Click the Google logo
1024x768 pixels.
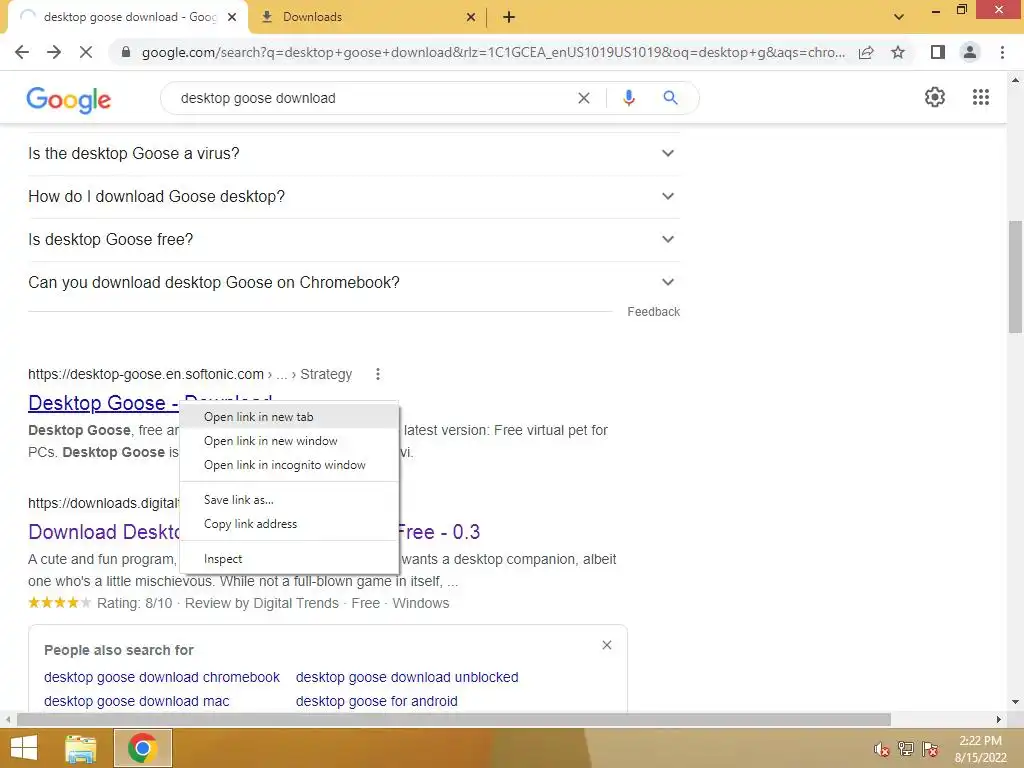pos(69,99)
